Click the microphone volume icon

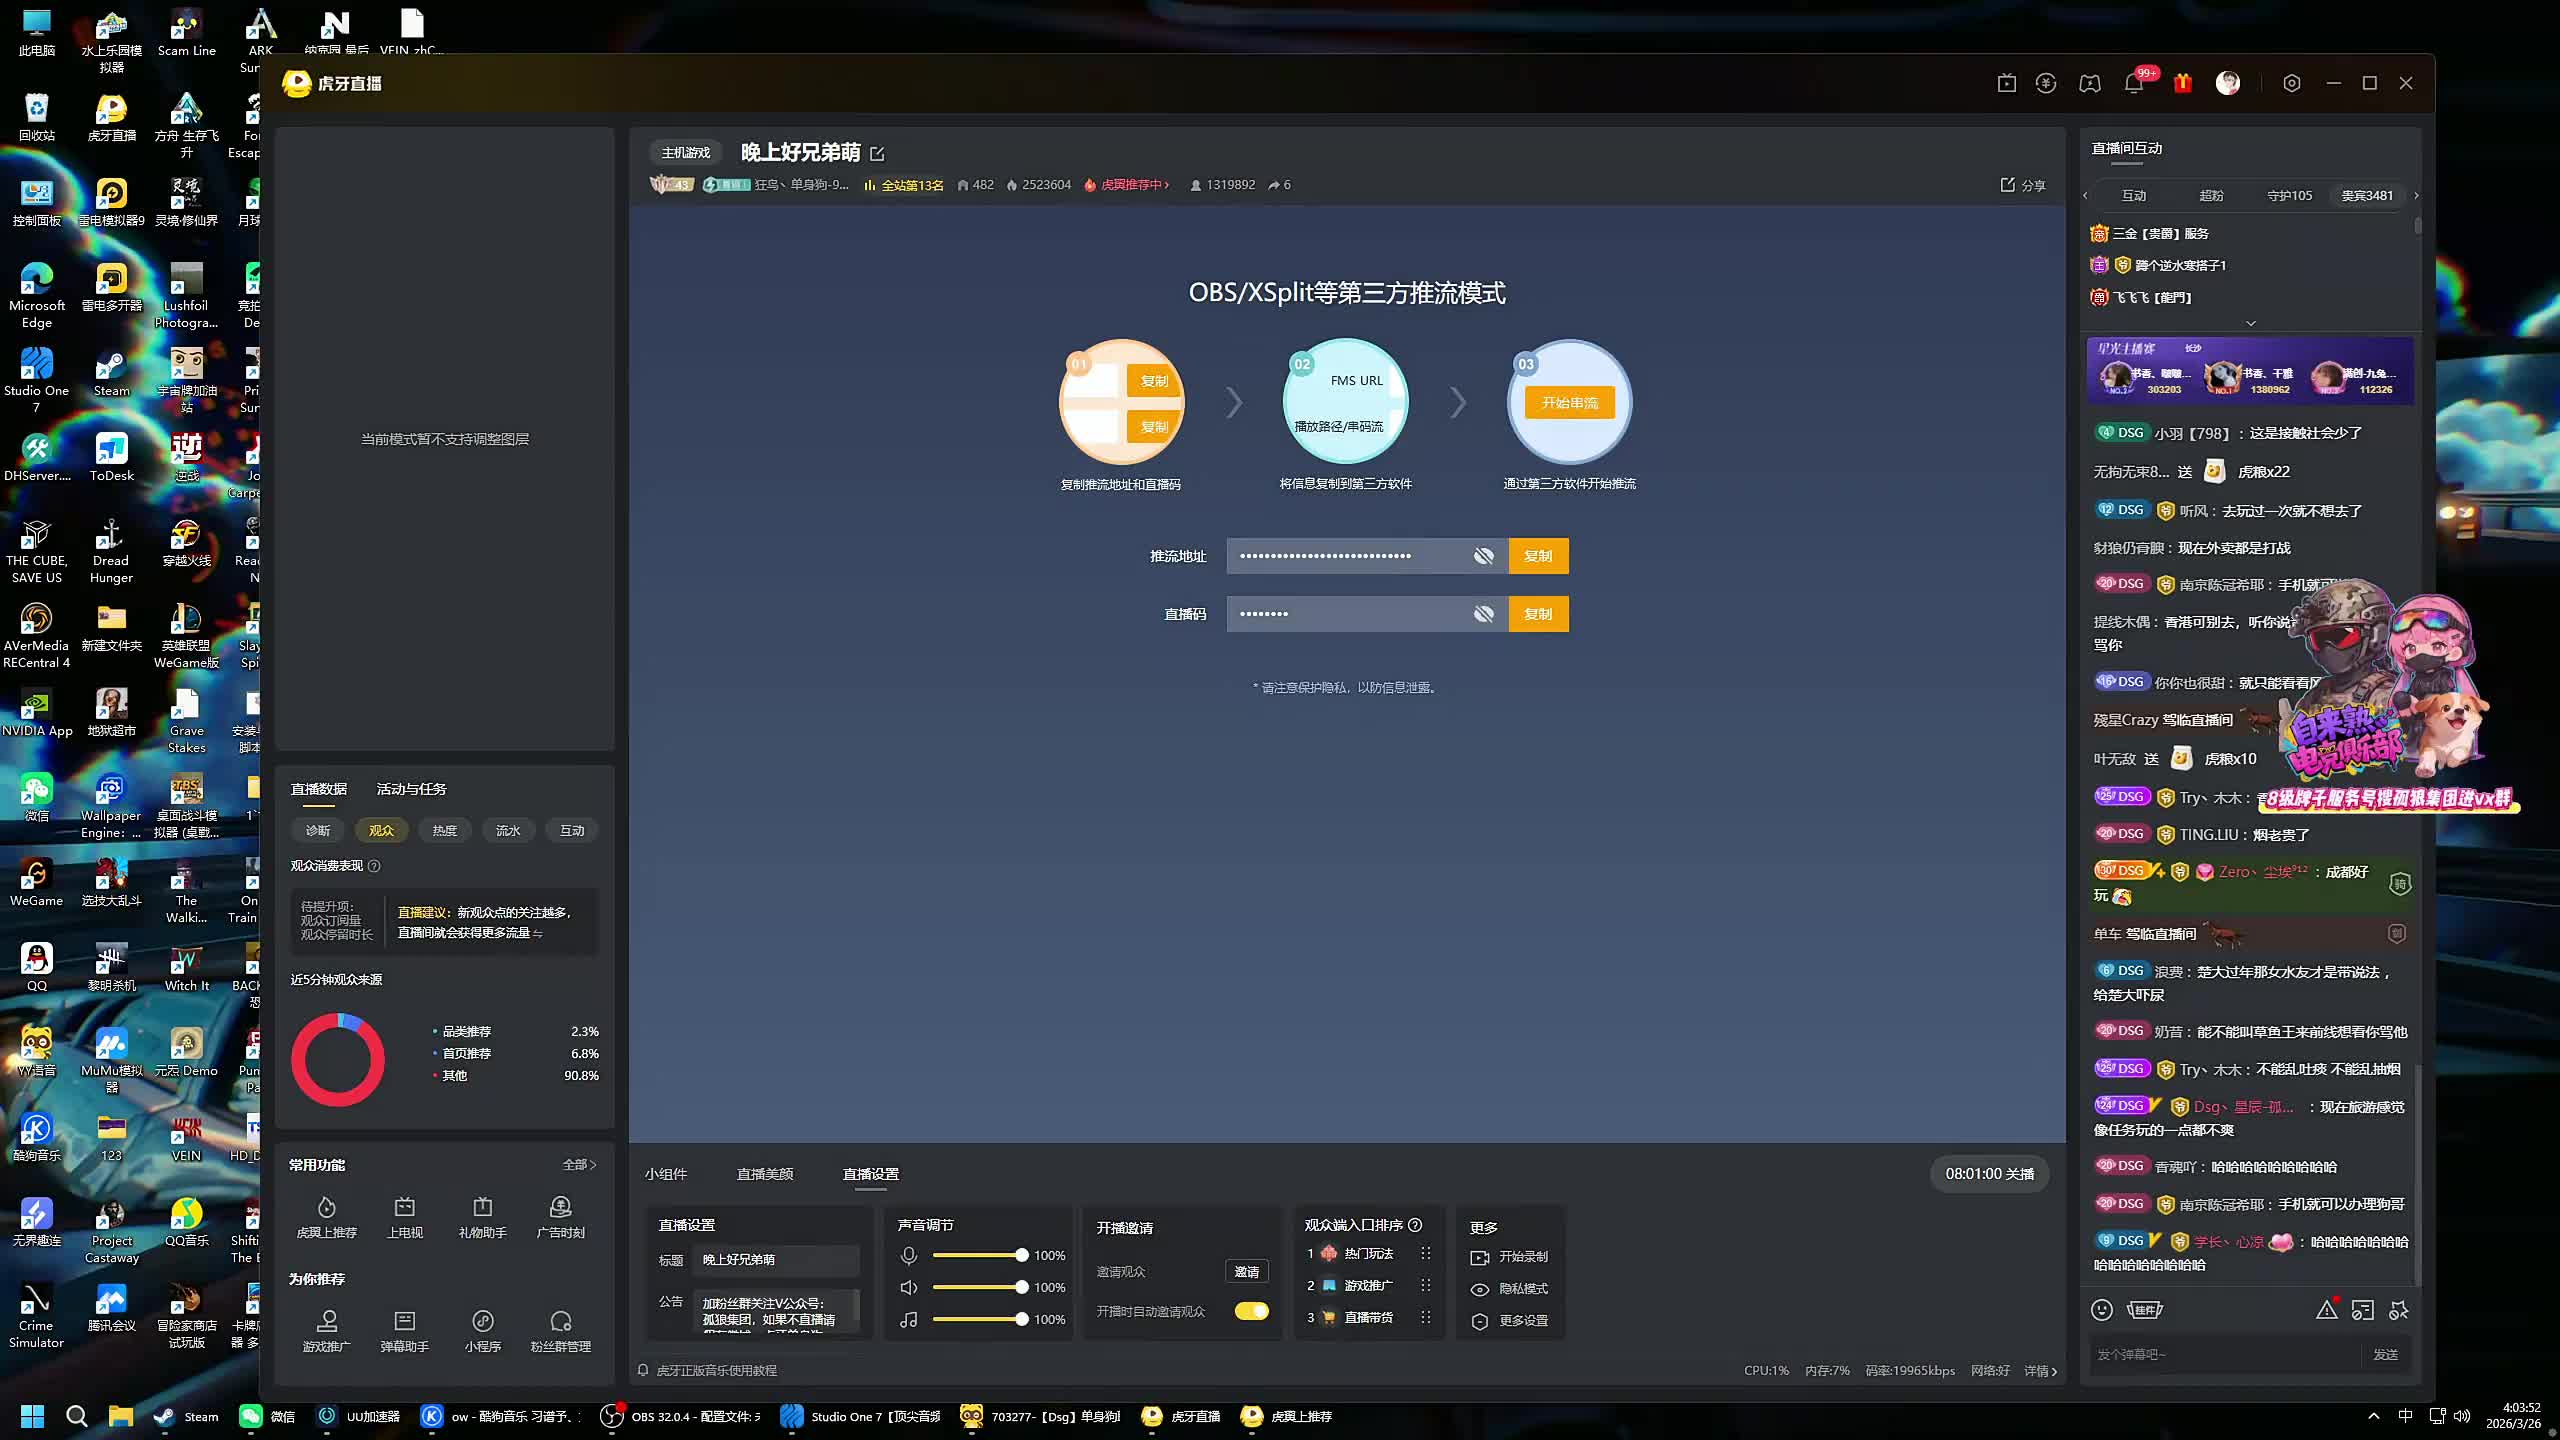click(x=908, y=1255)
